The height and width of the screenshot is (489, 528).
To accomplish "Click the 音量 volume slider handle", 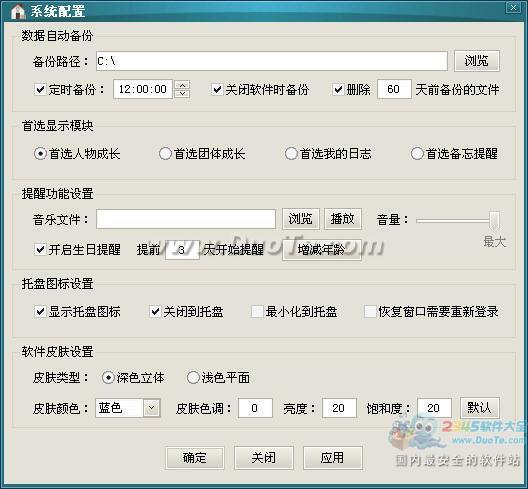I will click(495, 221).
